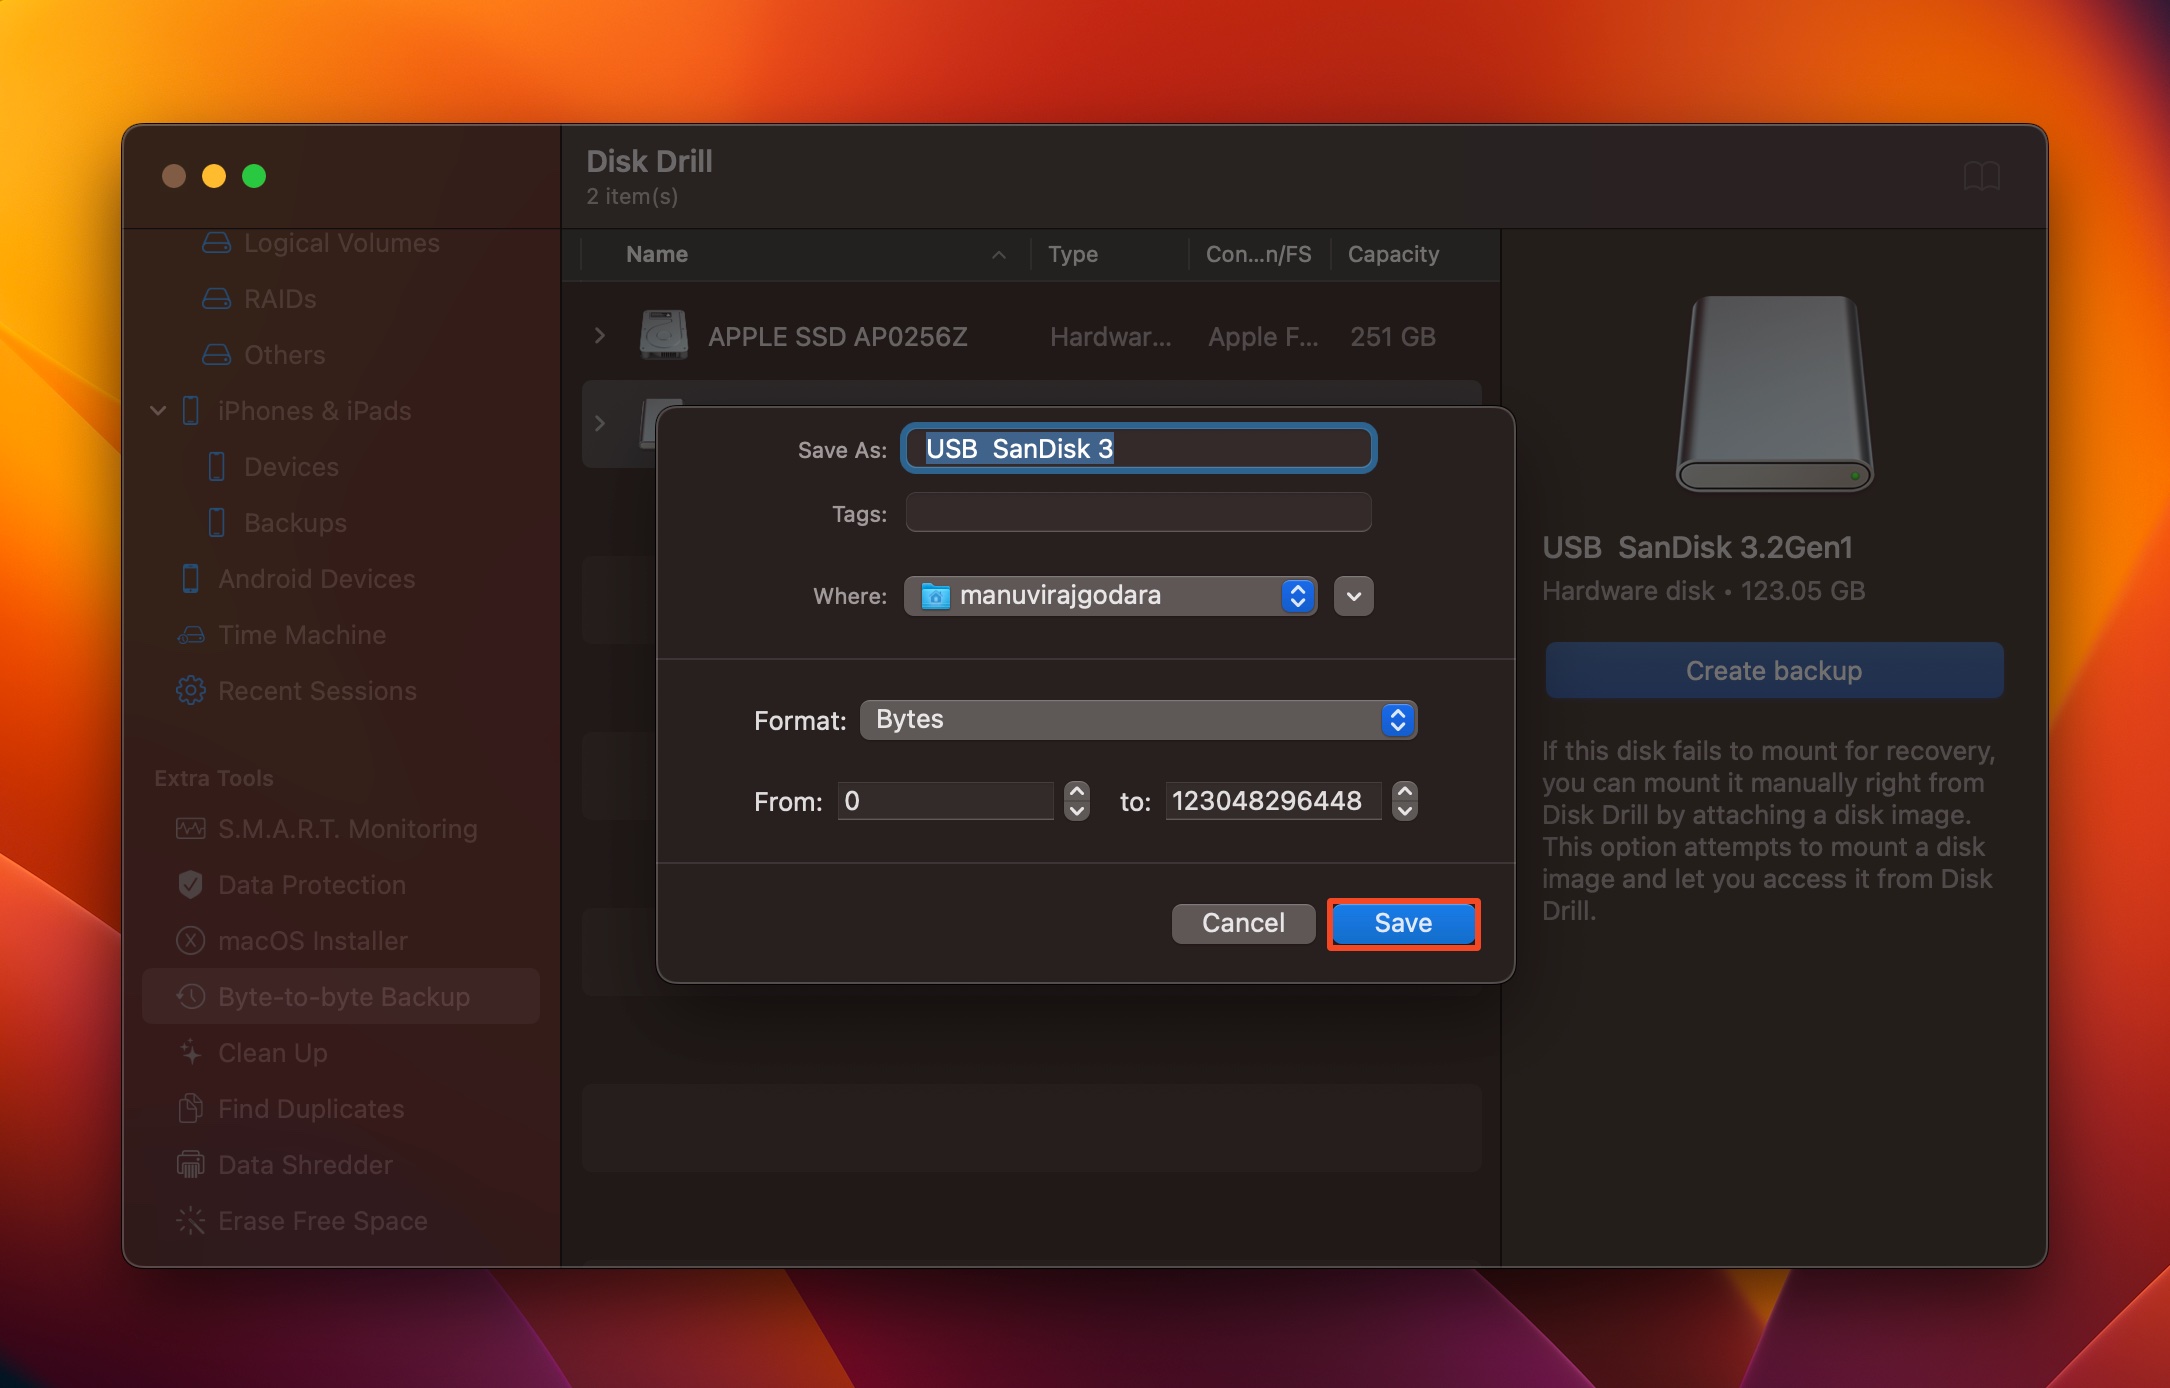Screen dimensions: 2170x1388
Task: Select the Recent Sessions menu item
Action: pos(316,689)
